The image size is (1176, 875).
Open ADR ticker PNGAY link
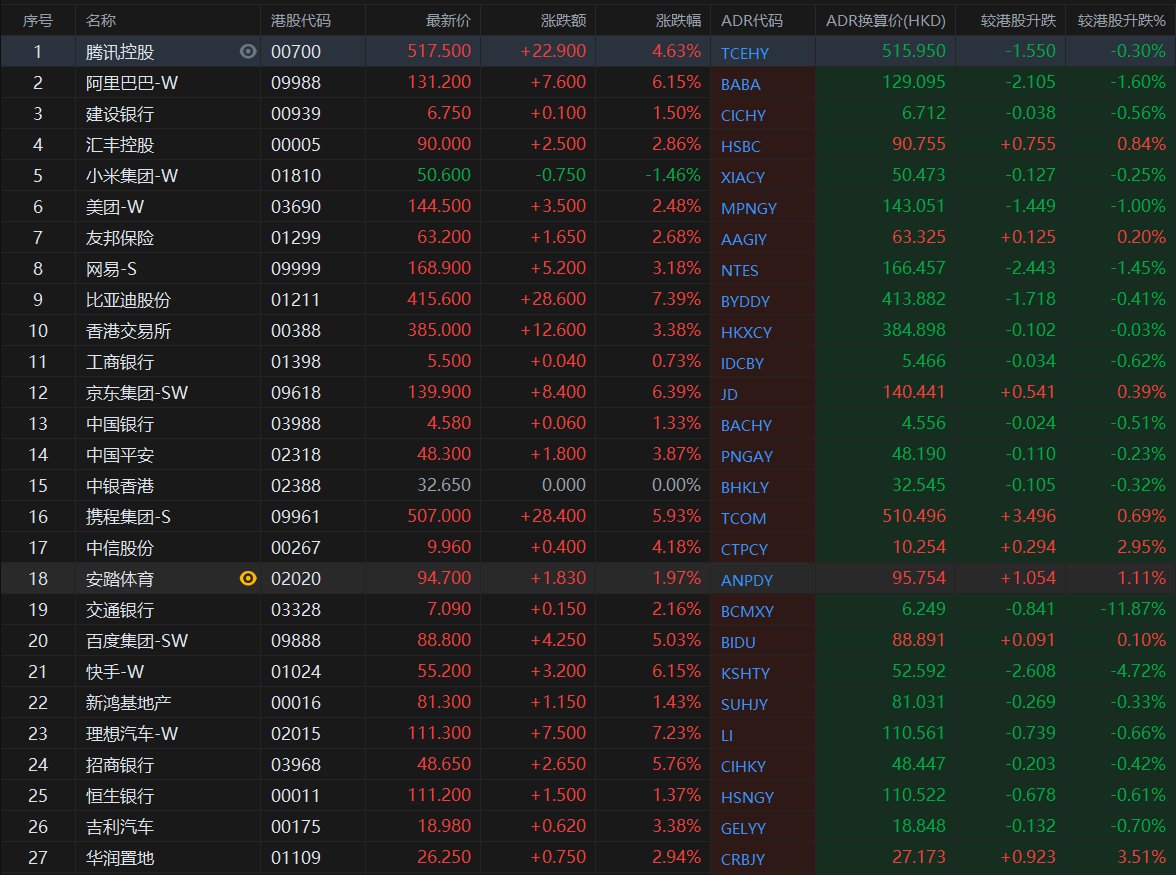tap(747, 457)
